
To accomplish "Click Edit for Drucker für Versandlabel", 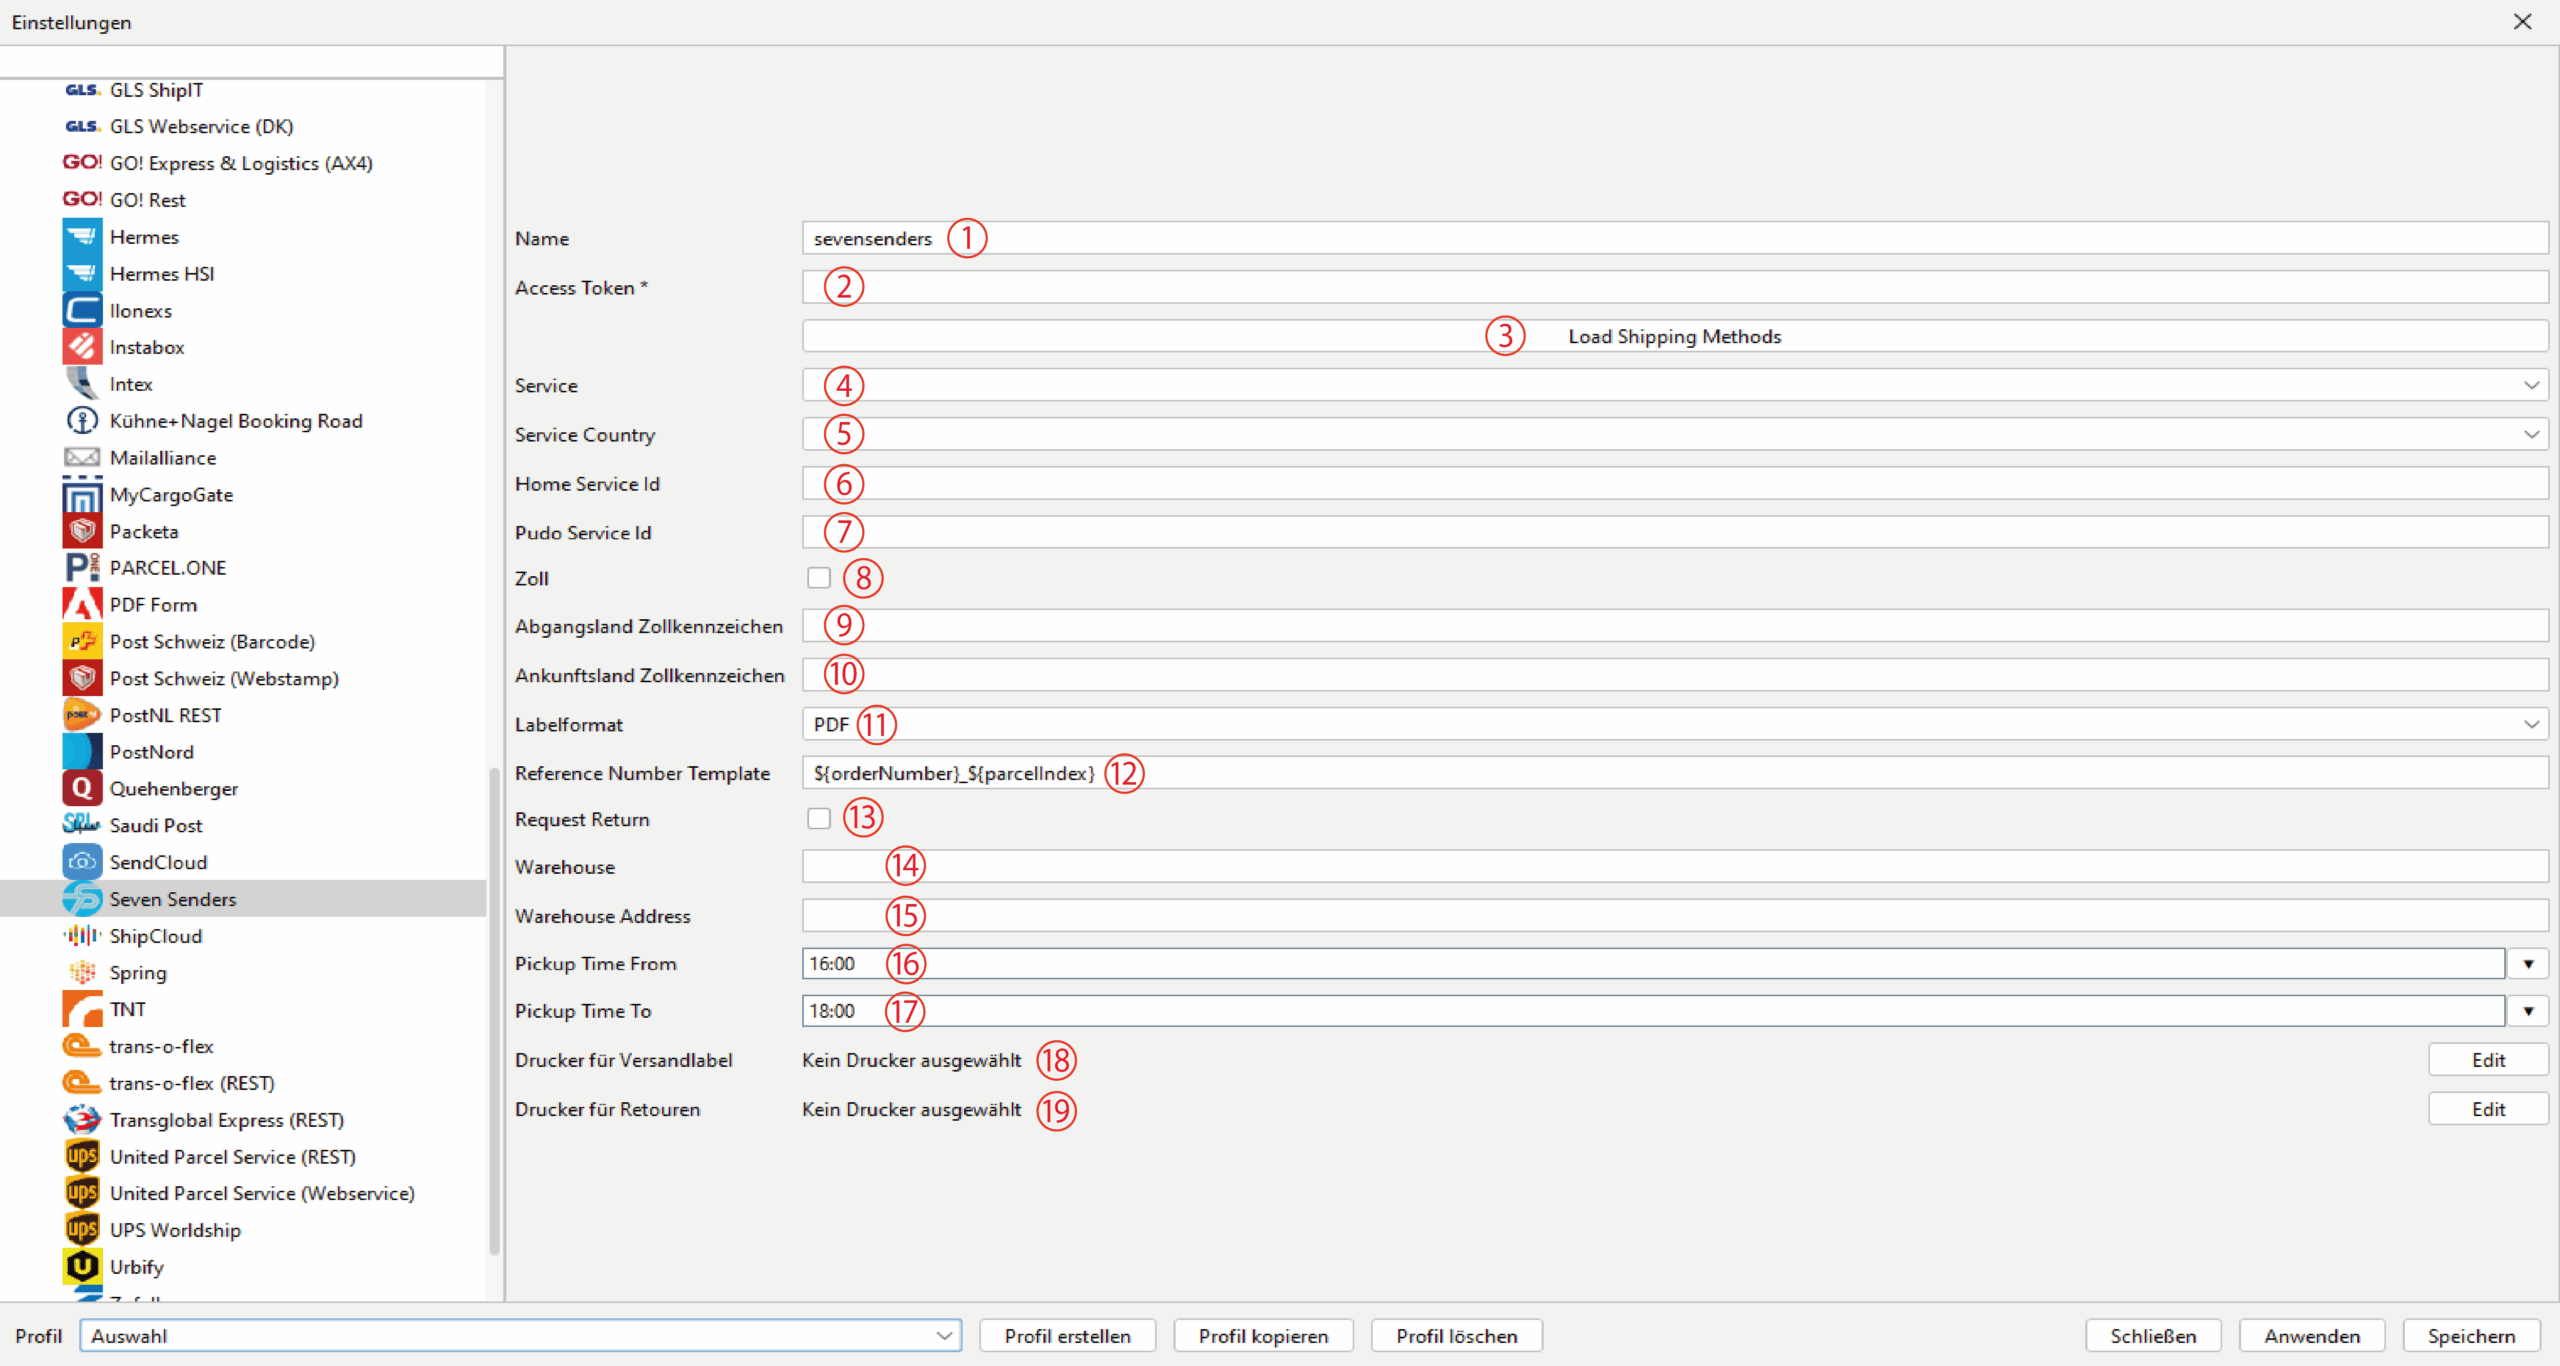I will coord(2488,1060).
